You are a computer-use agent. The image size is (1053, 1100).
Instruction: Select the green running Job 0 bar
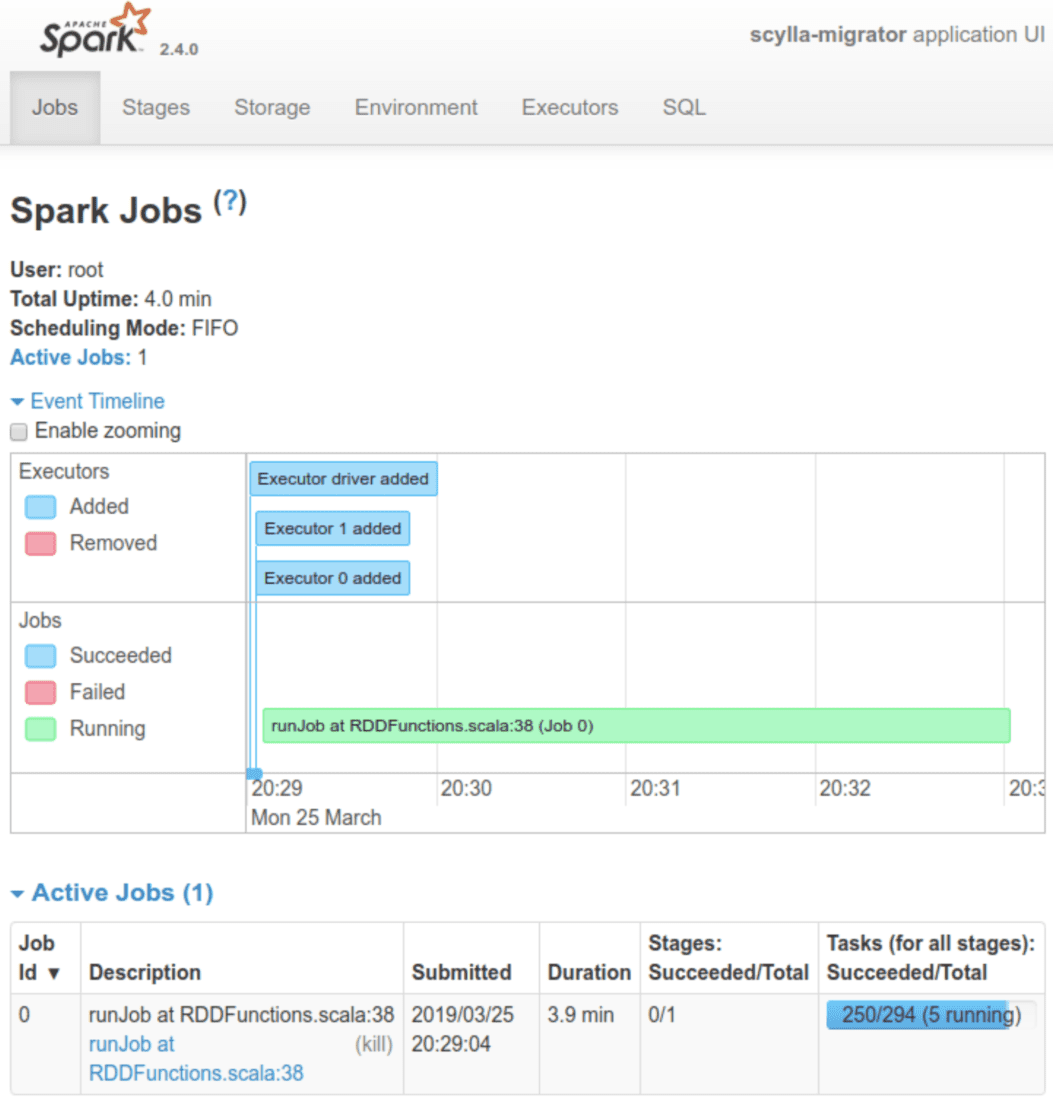[x=636, y=725]
